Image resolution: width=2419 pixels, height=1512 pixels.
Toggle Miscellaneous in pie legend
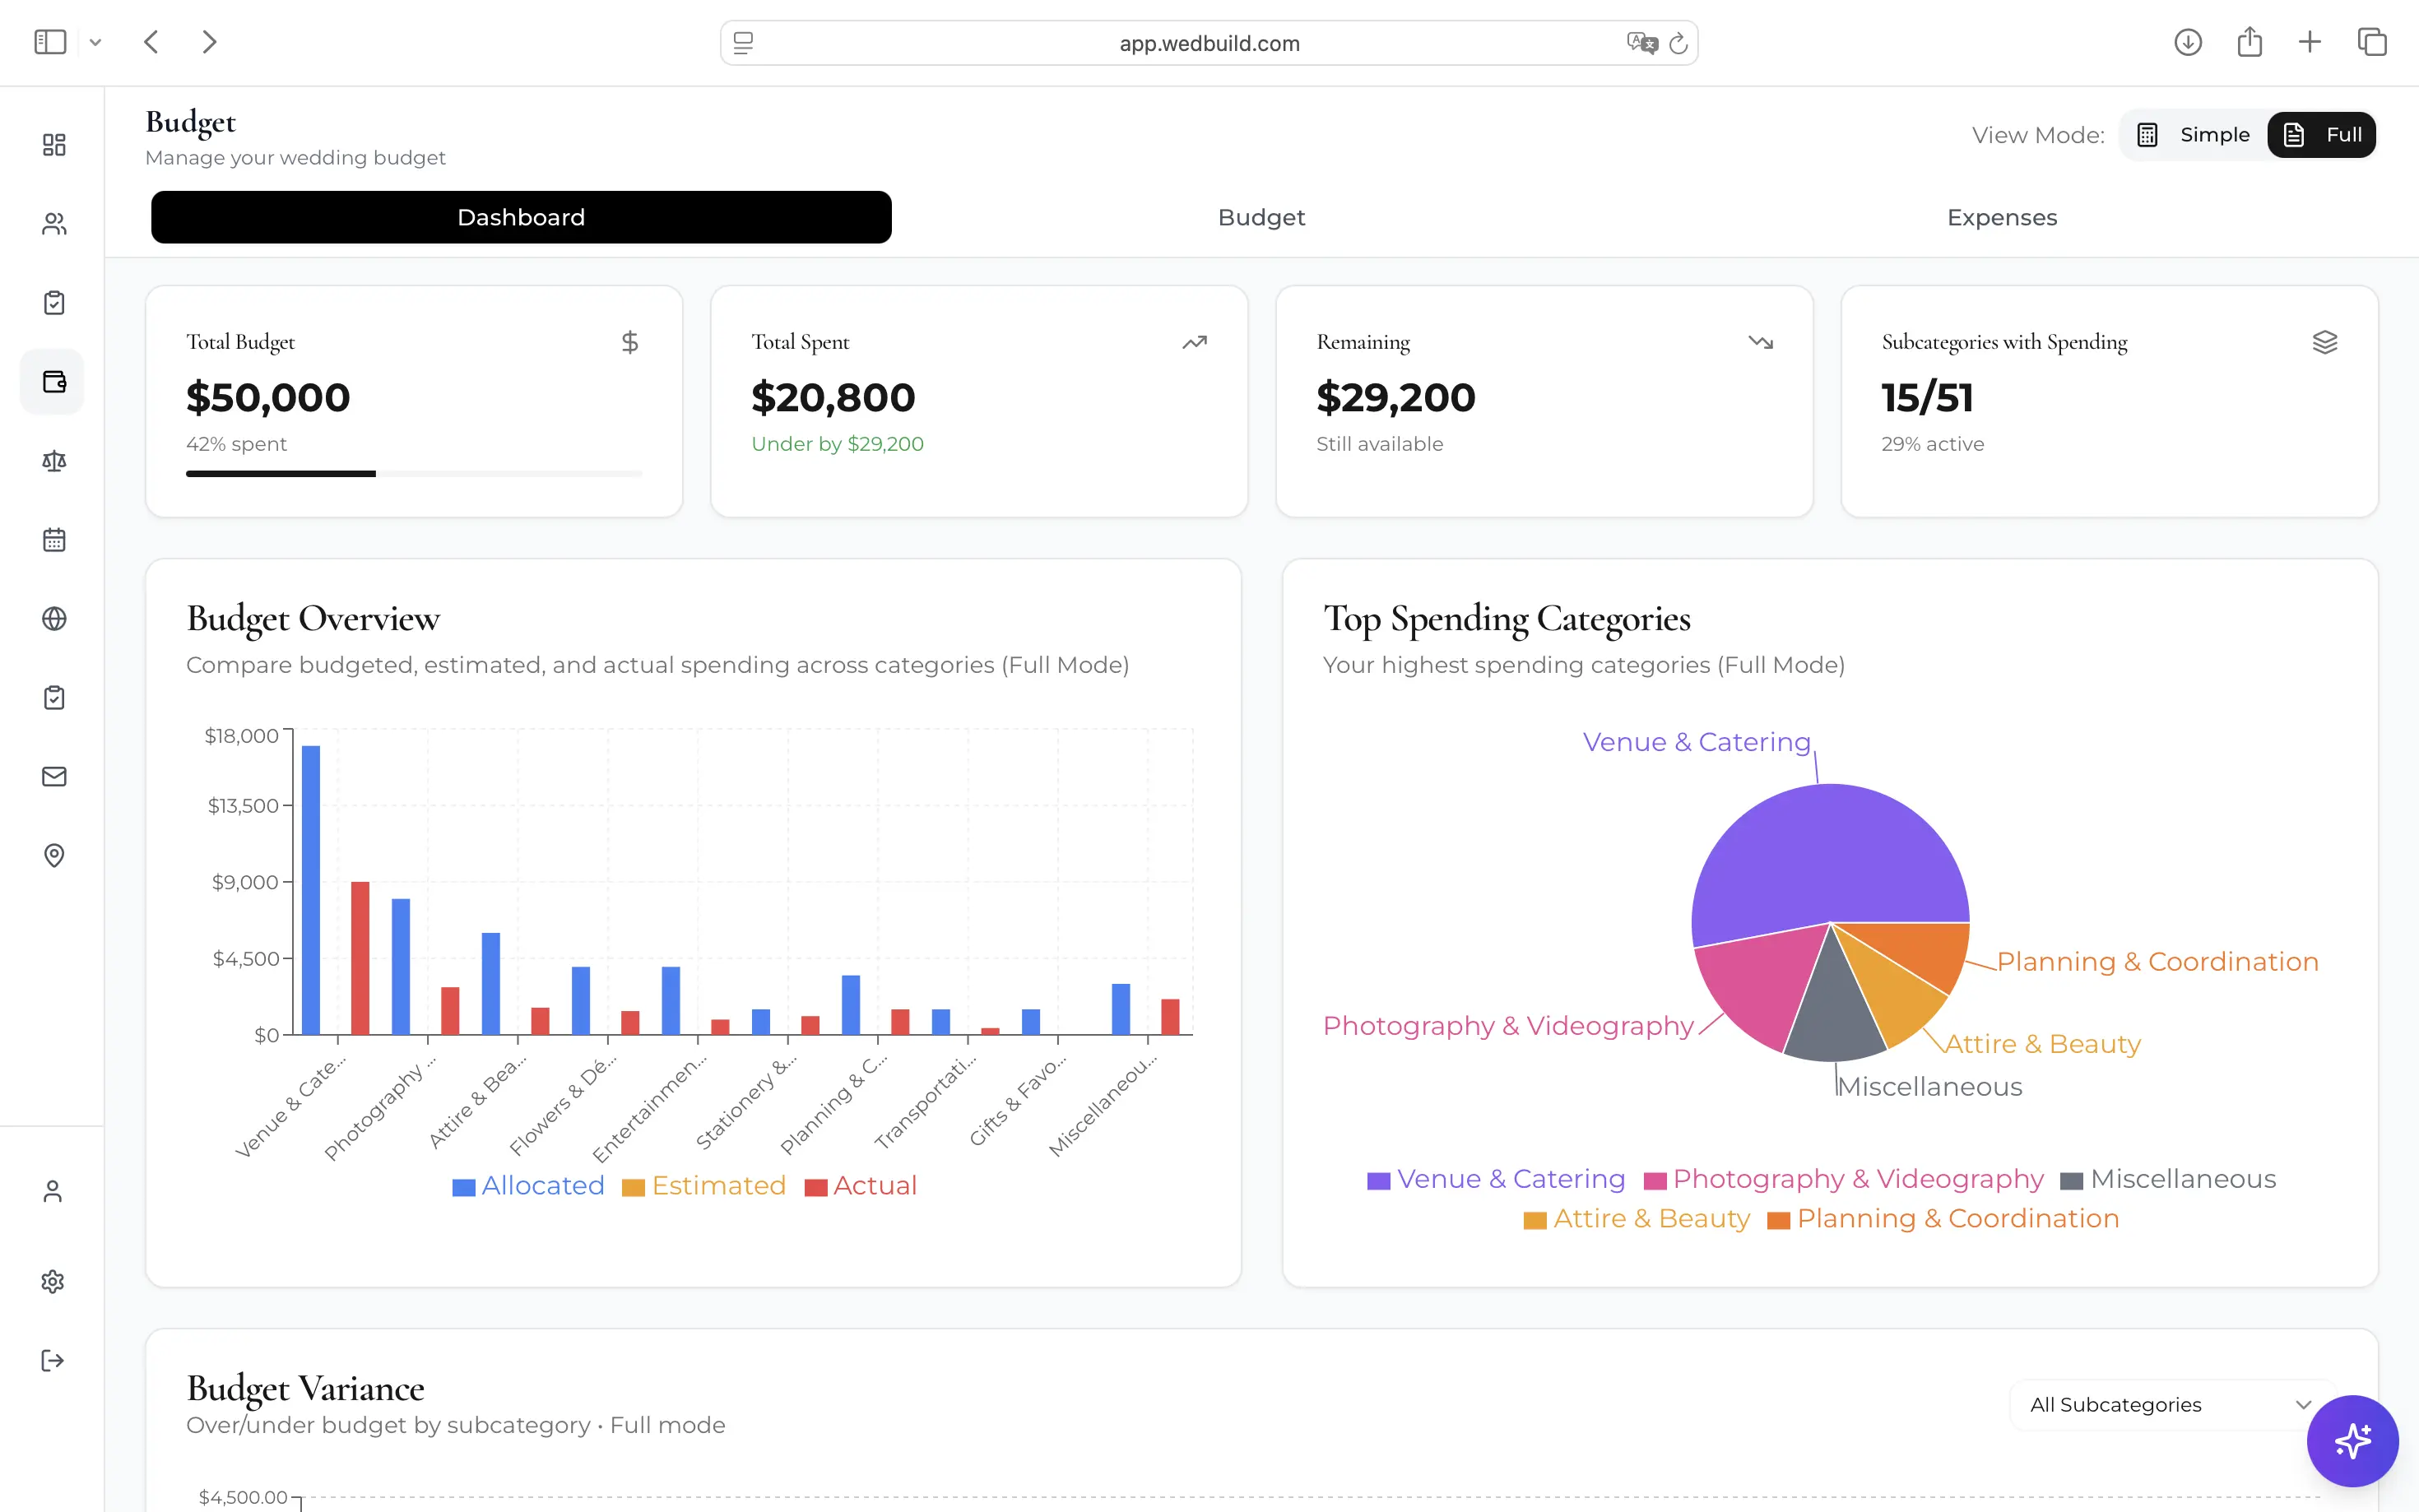[x=2168, y=1179]
